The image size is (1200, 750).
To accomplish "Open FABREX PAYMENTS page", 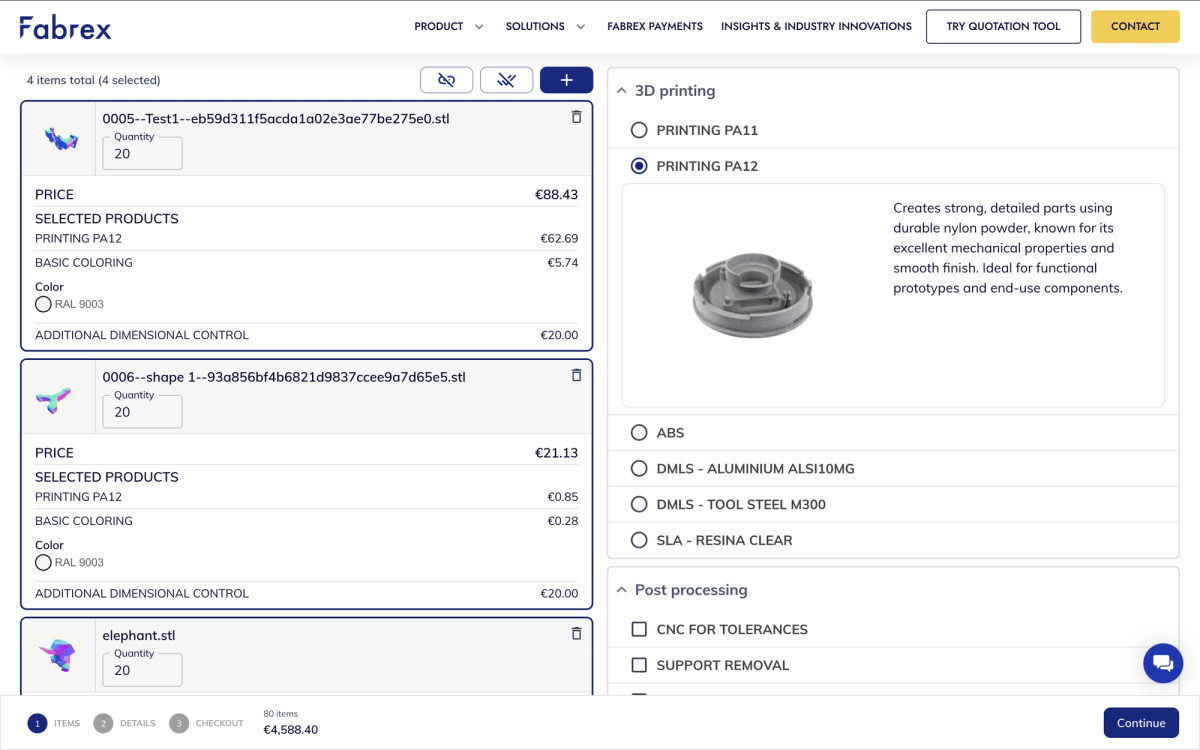I will point(655,27).
